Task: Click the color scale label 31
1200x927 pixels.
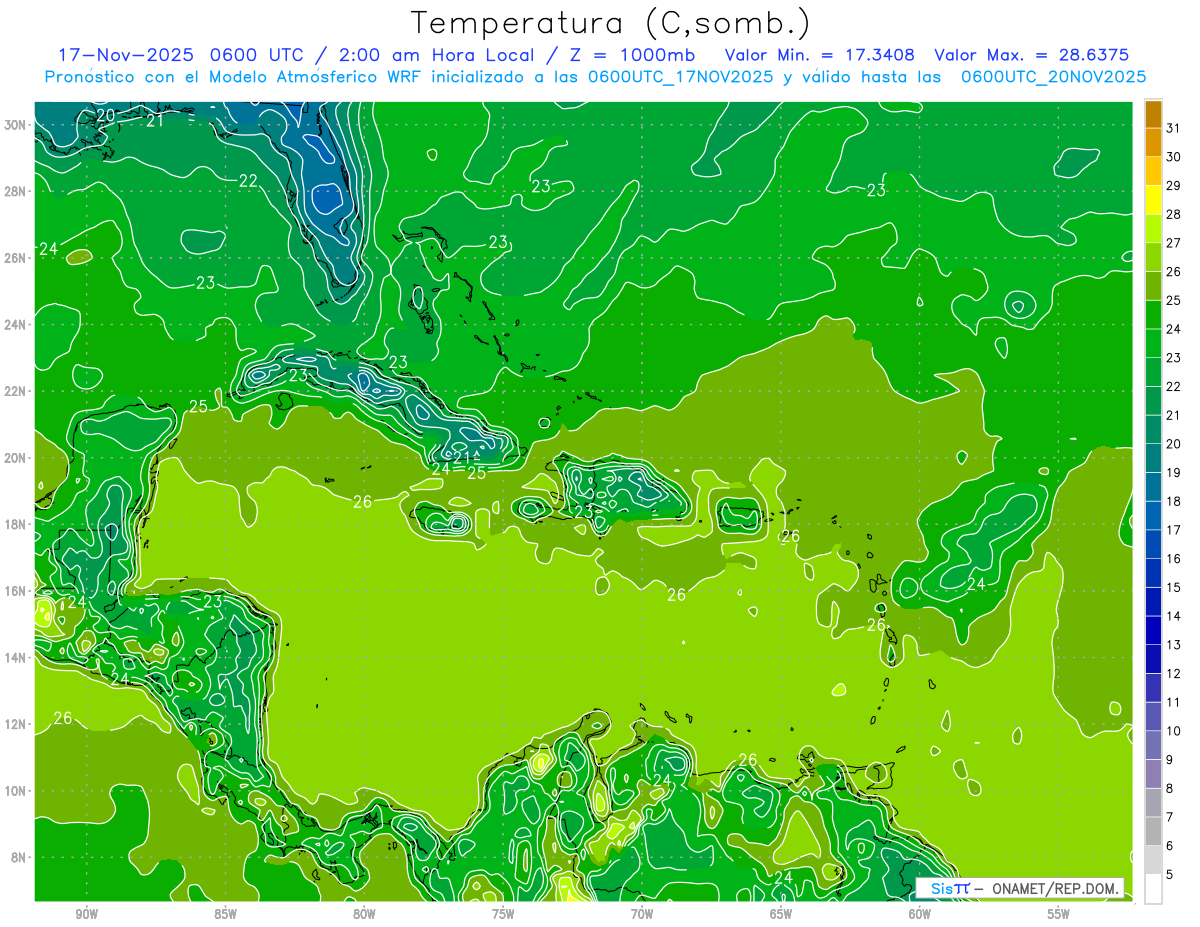Action: click(x=1174, y=128)
